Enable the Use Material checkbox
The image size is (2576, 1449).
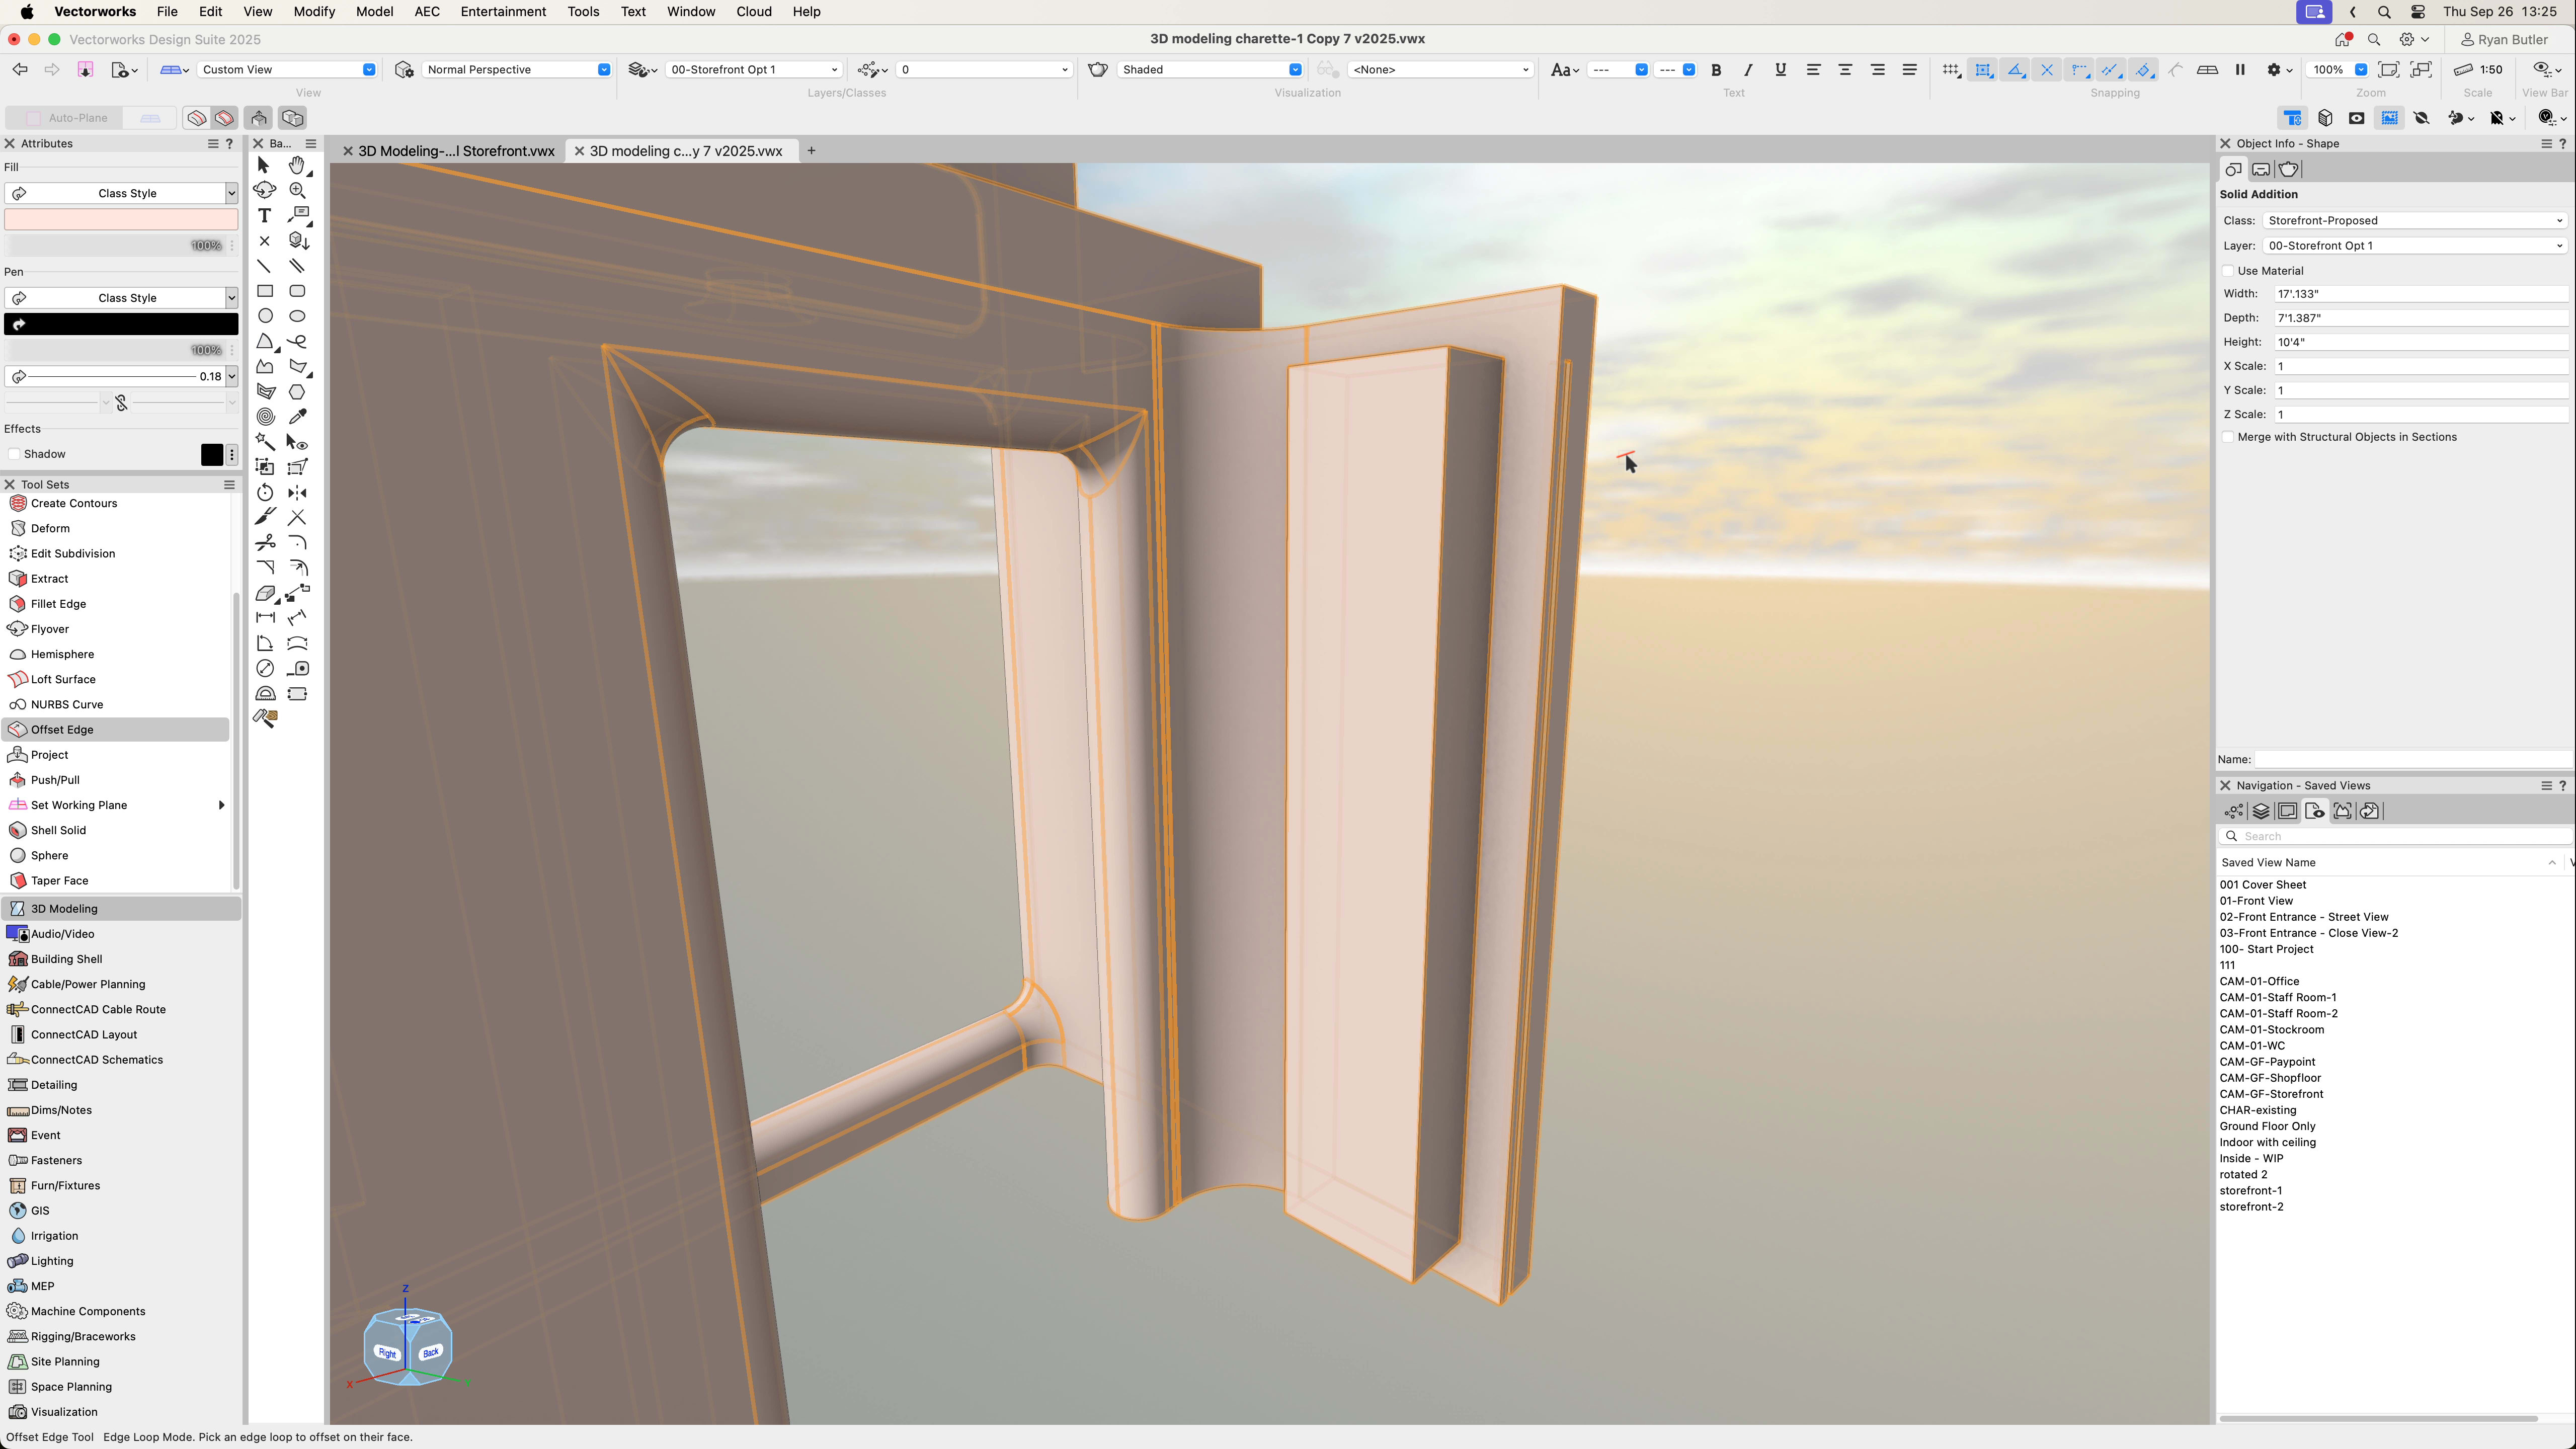[2228, 270]
